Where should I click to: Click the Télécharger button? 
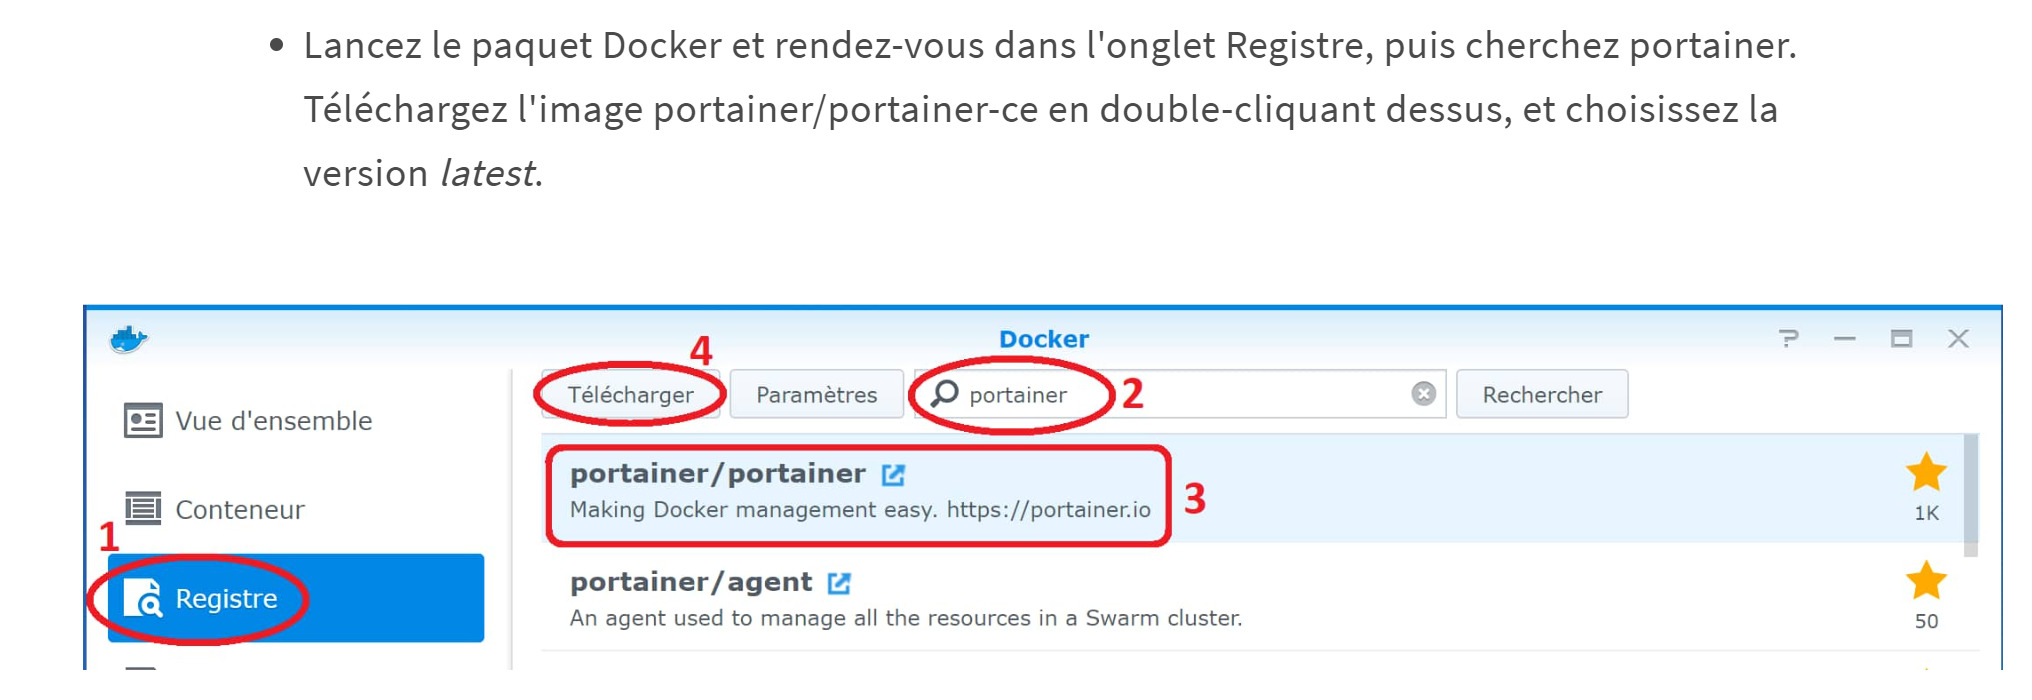630,394
